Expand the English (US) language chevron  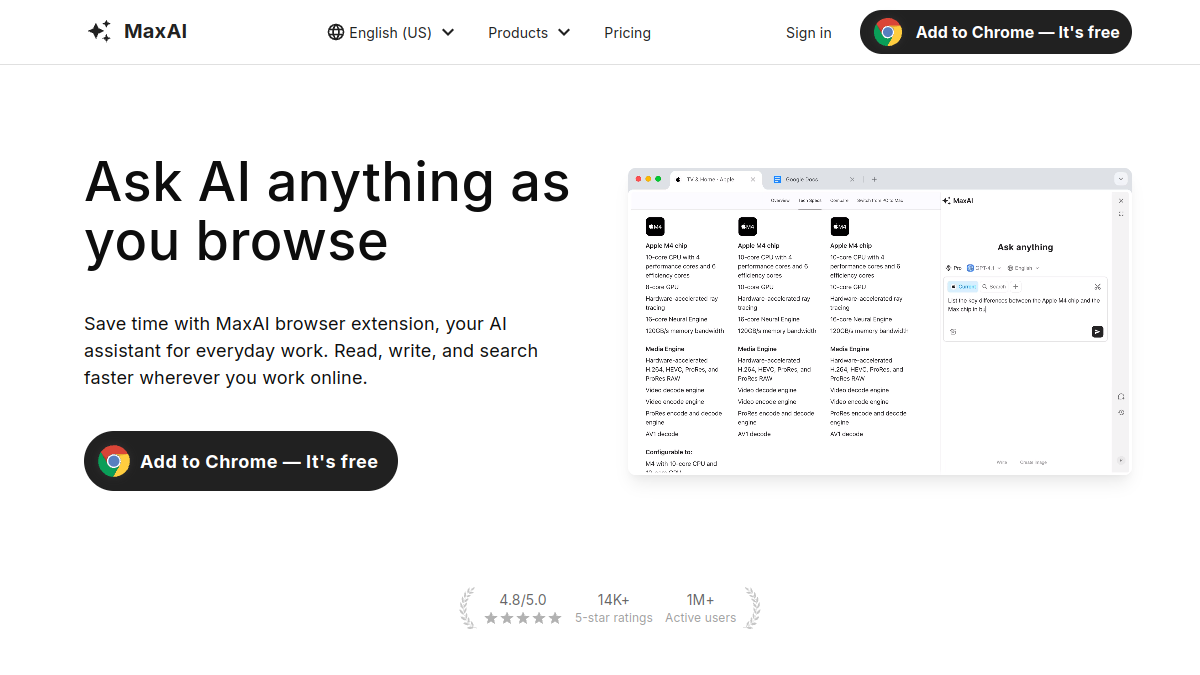448,32
